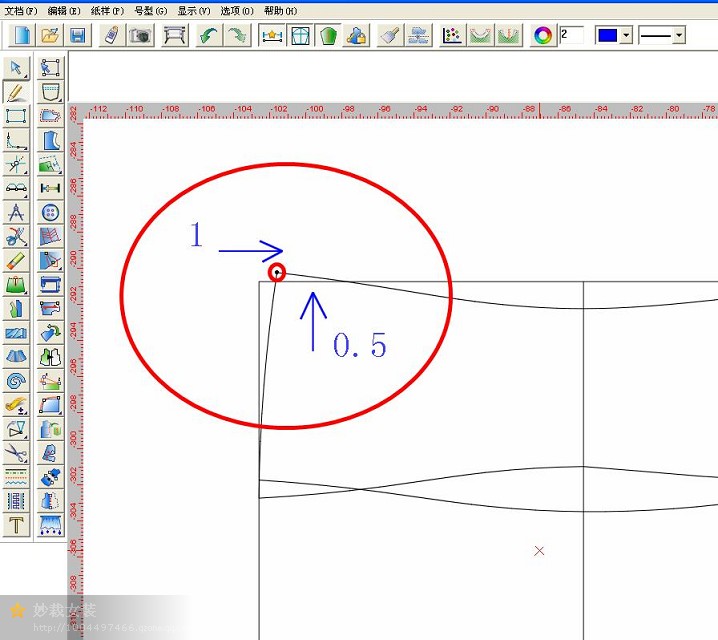Select the pencil drawing tool
The height and width of the screenshot is (640, 718).
tap(17, 92)
